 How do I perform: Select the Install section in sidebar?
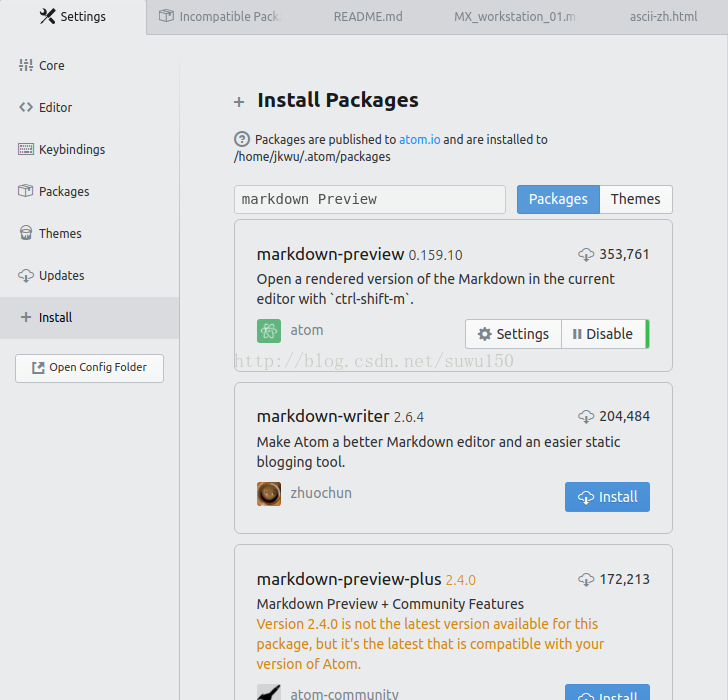pyautogui.click(x=90, y=318)
